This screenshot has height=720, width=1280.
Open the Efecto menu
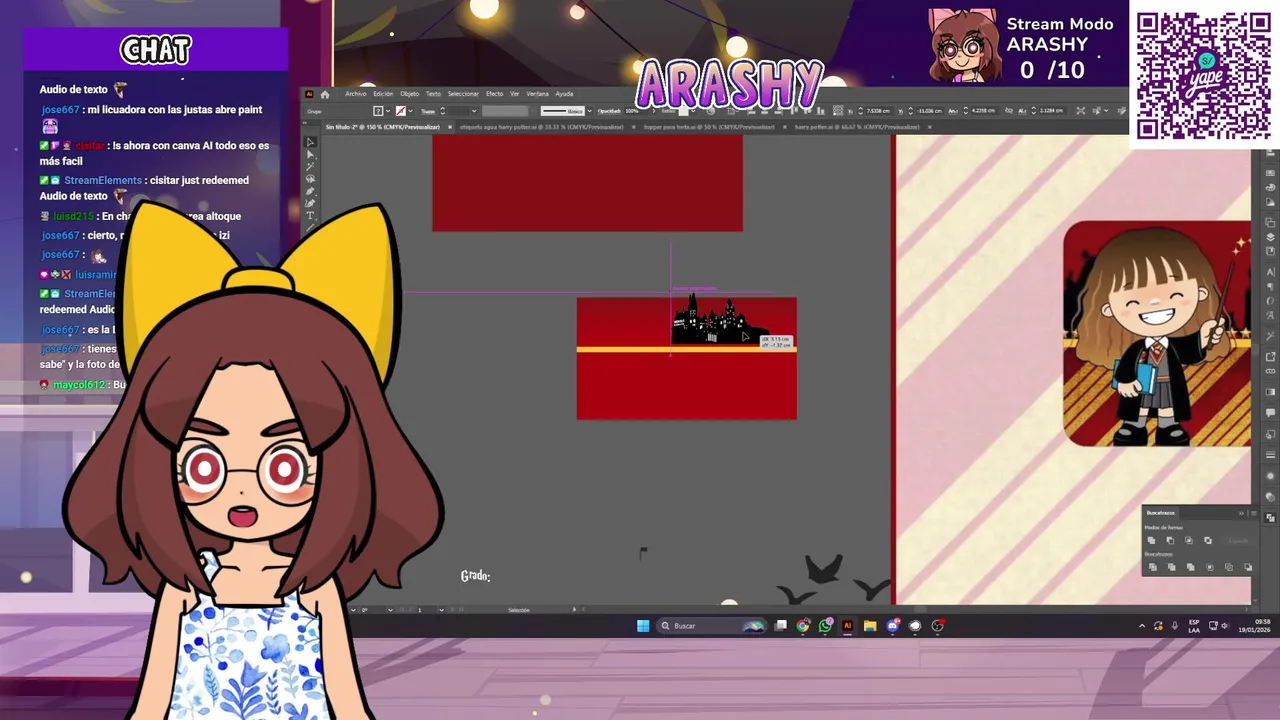(494, 94)
